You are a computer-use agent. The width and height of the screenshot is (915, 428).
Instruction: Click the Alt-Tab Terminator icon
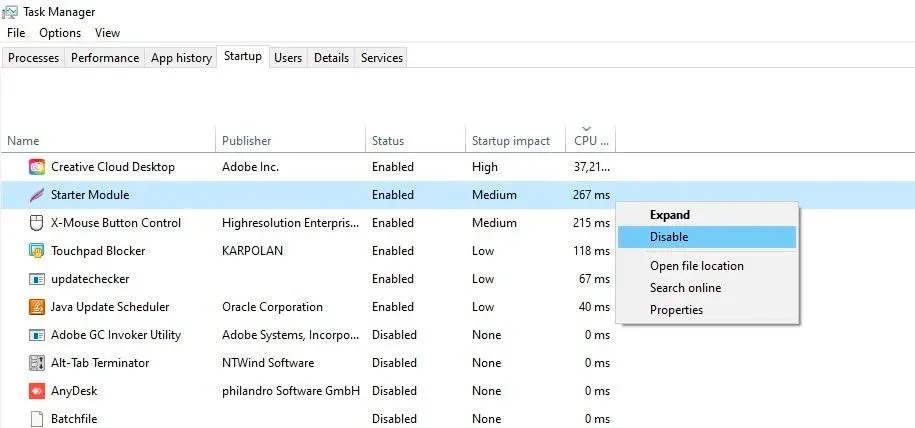click(37, 363)
